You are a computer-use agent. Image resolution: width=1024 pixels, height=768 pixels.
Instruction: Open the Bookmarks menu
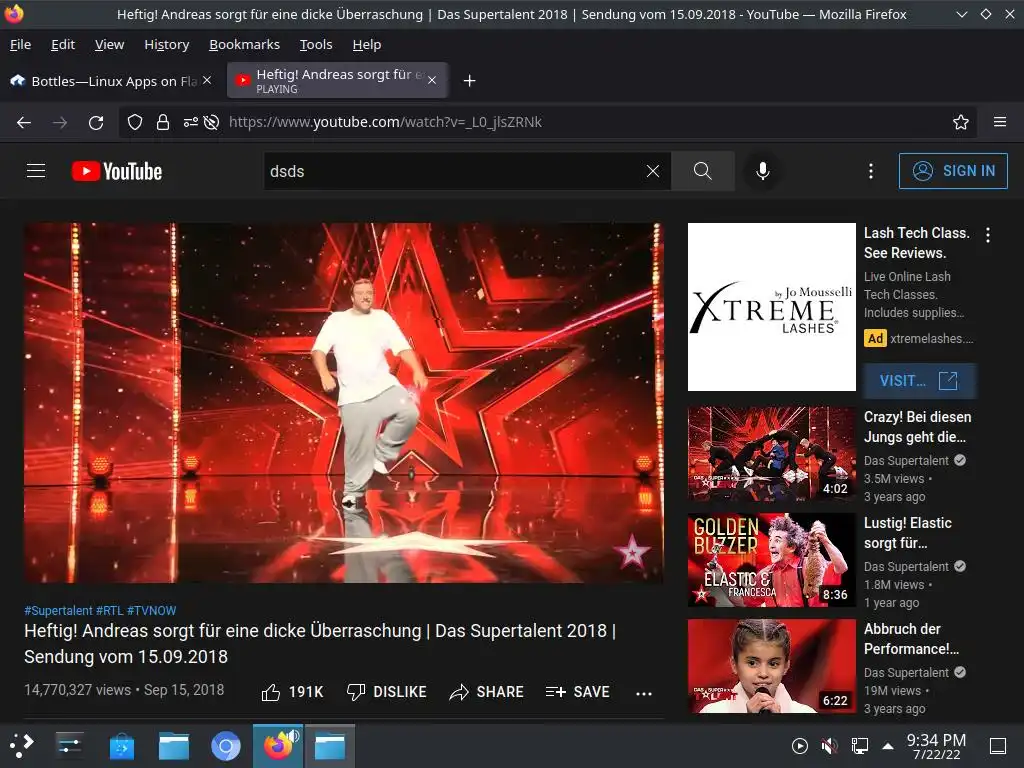click(244, 44)
